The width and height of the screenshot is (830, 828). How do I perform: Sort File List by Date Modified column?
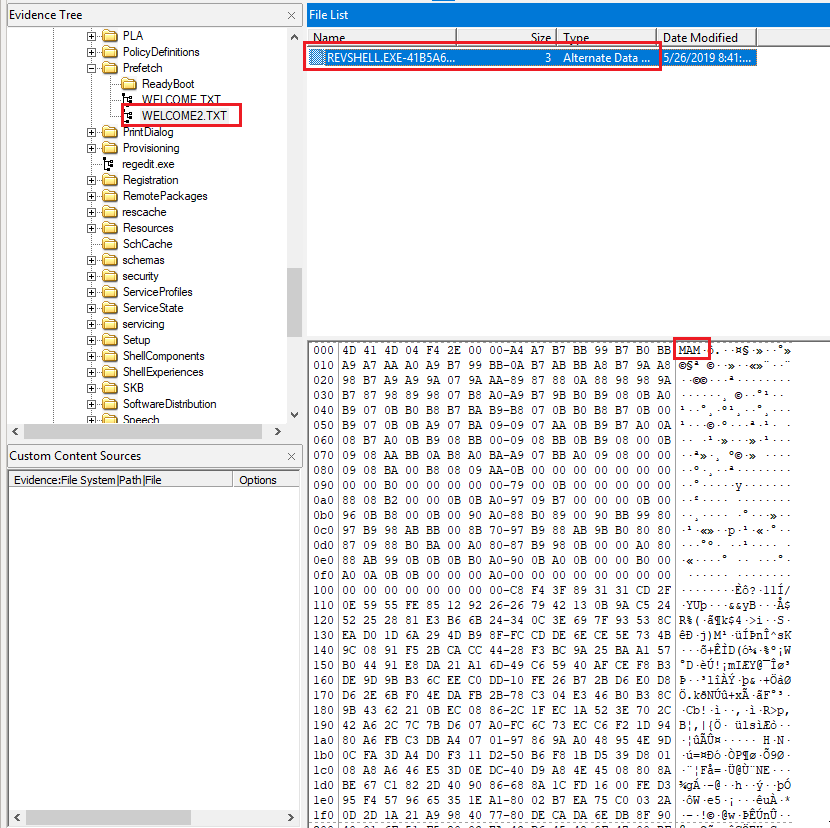(706, 37)
